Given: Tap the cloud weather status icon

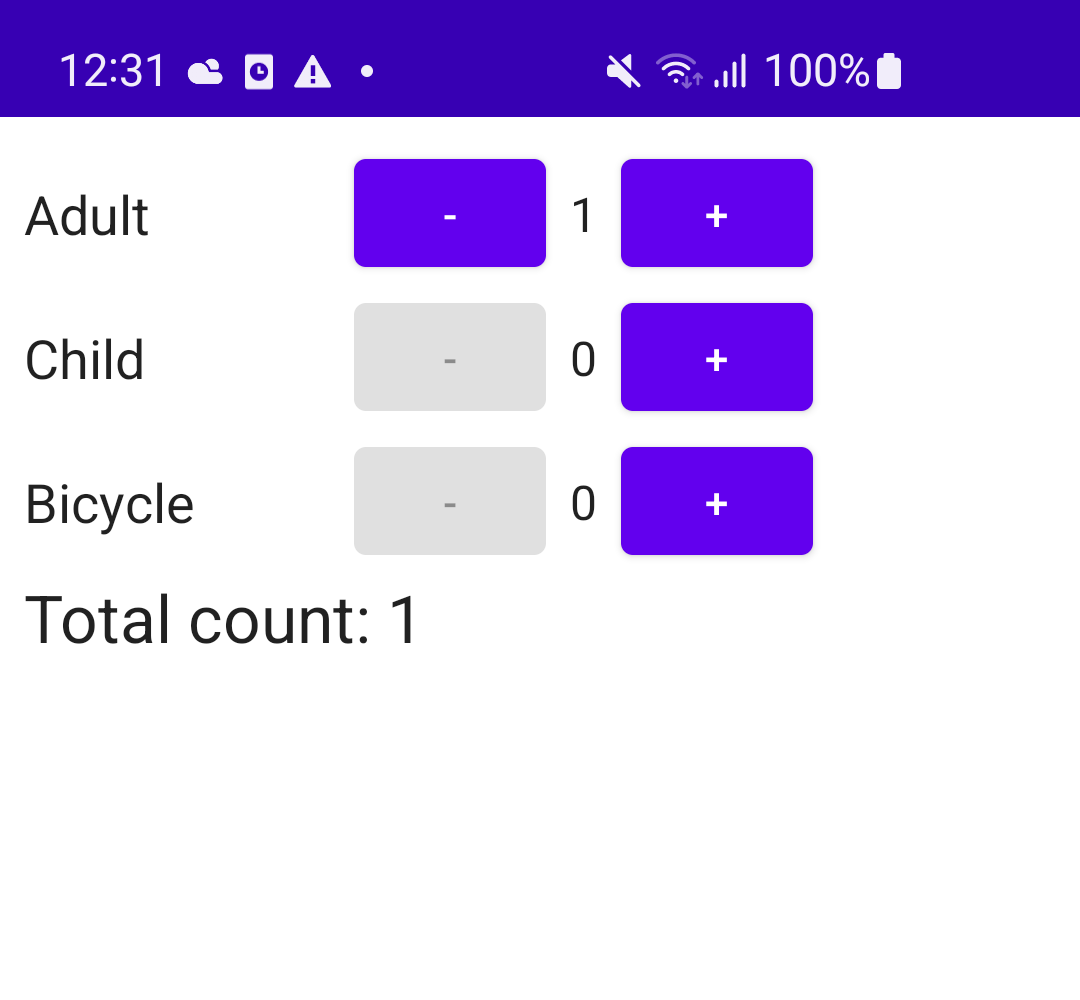Looking at the screenshot, I should tap(205, 72).
